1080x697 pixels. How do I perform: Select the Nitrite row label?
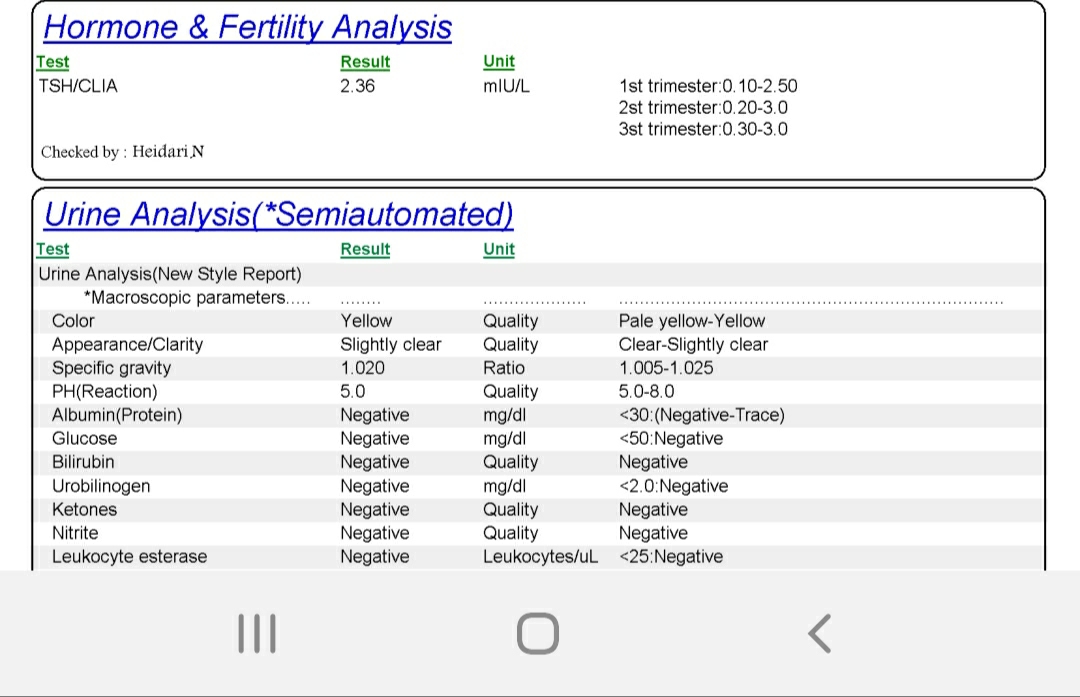[x=75, y=533]
